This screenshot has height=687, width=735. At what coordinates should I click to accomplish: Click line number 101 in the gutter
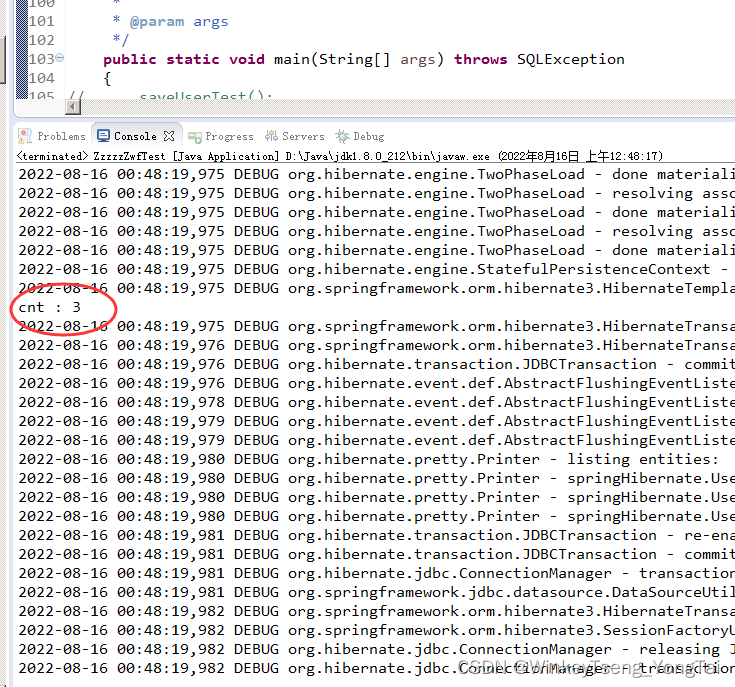(x=41, y=22)
